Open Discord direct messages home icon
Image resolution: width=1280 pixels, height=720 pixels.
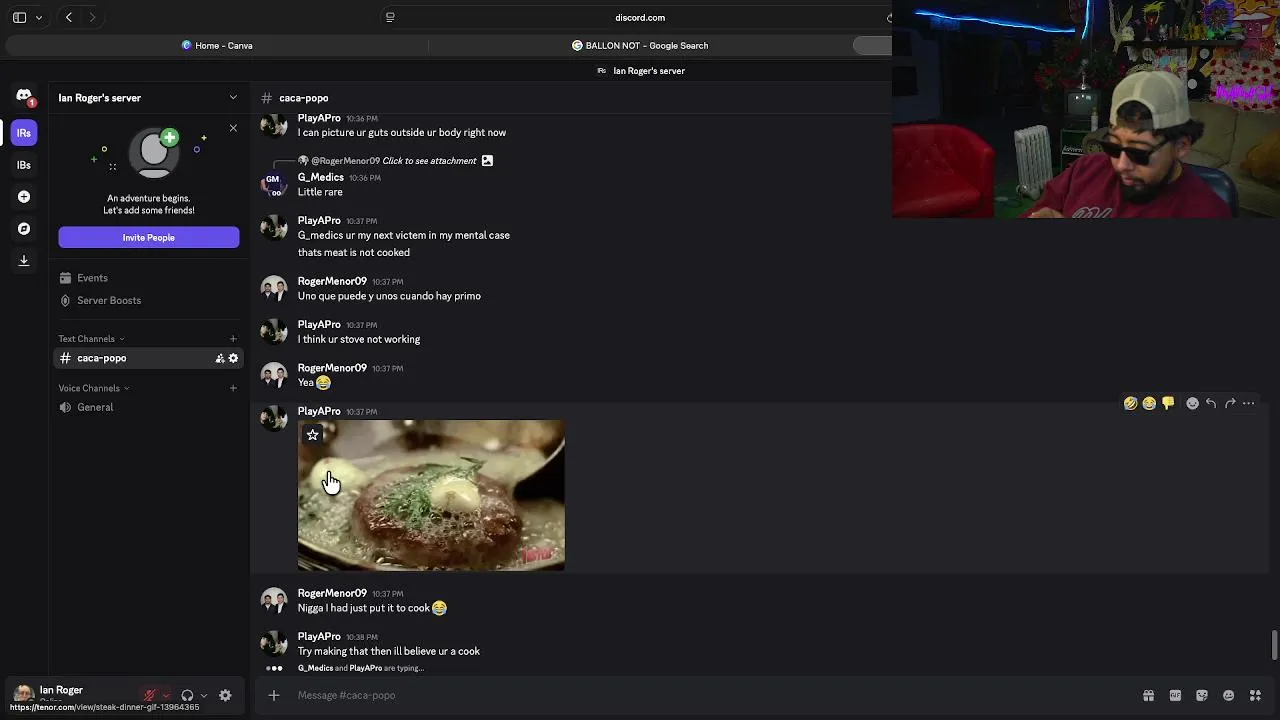coord(24,96)
